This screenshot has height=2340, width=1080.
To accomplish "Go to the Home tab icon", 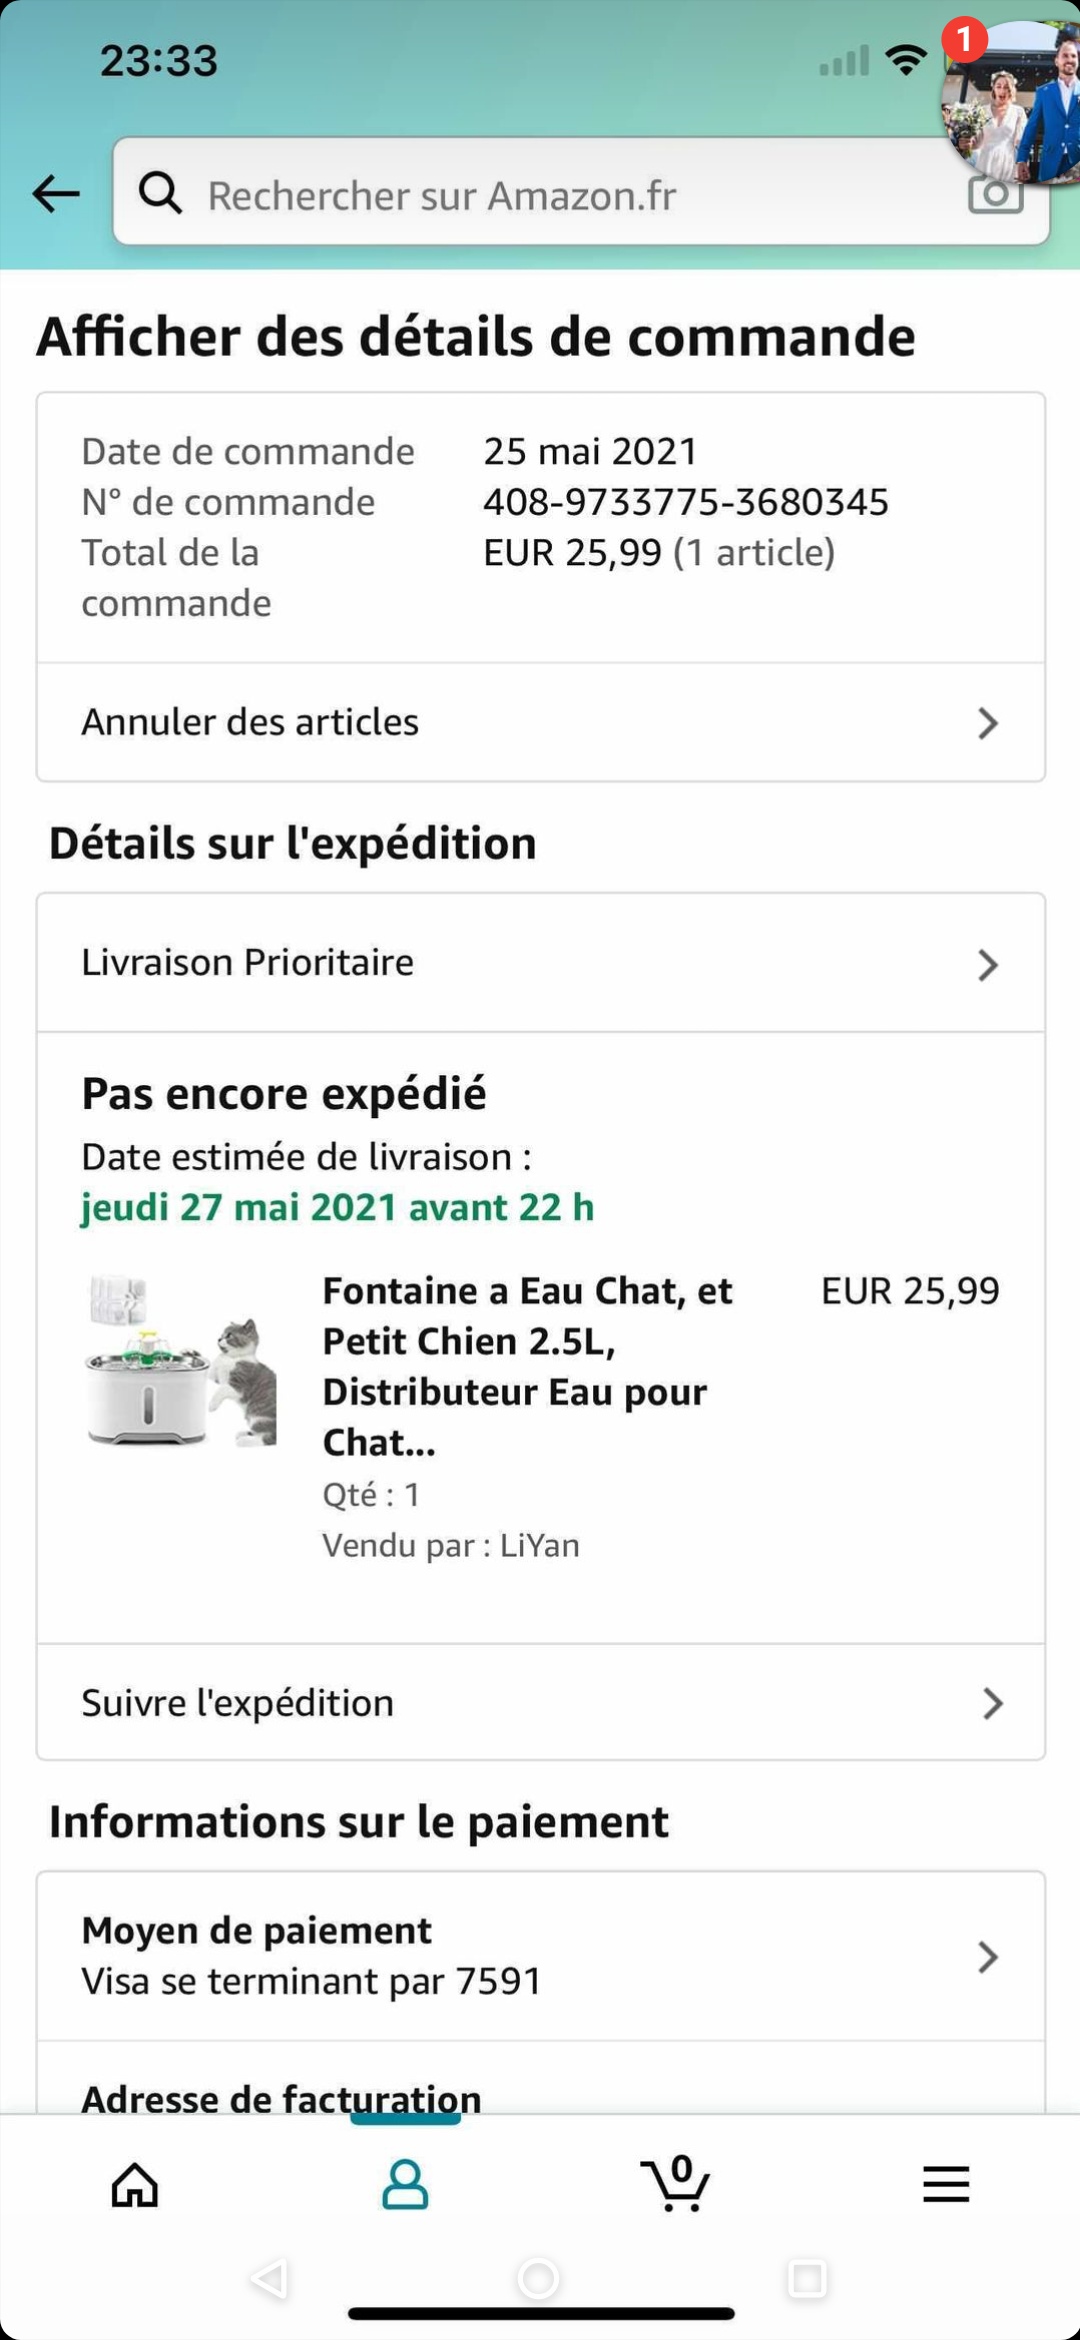I will click(x=135, y=2183).
